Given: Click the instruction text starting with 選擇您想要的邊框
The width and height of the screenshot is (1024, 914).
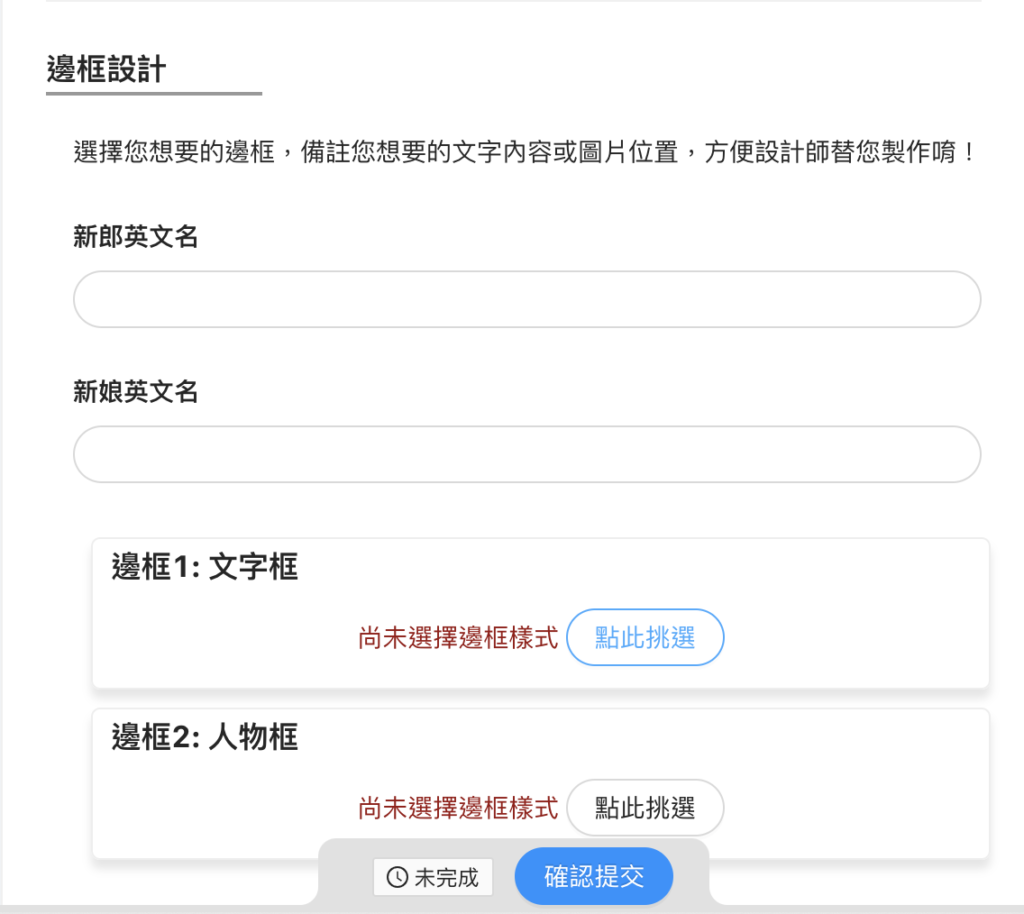Looking at the screenshot, I should 524,152.
